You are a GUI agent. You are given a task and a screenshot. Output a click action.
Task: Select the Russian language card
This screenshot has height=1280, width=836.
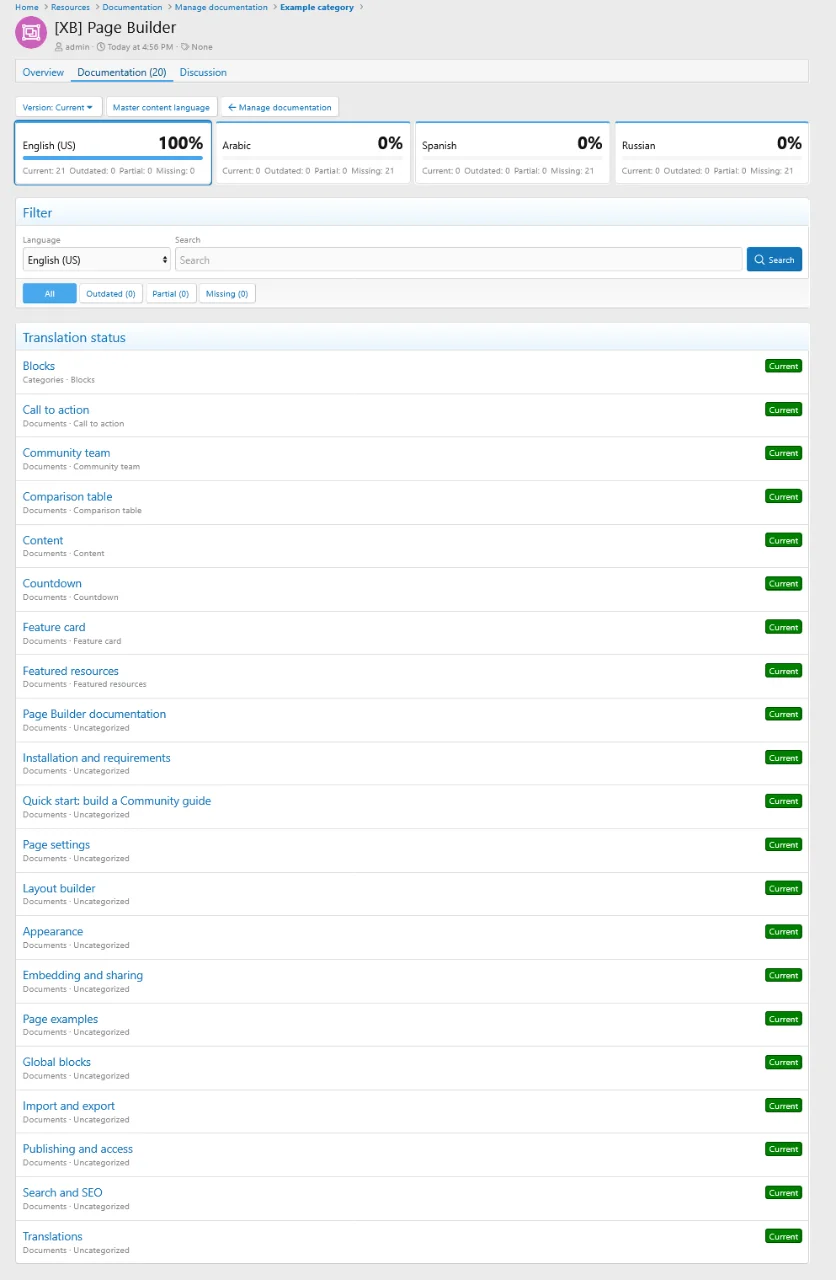click(712, 153)
